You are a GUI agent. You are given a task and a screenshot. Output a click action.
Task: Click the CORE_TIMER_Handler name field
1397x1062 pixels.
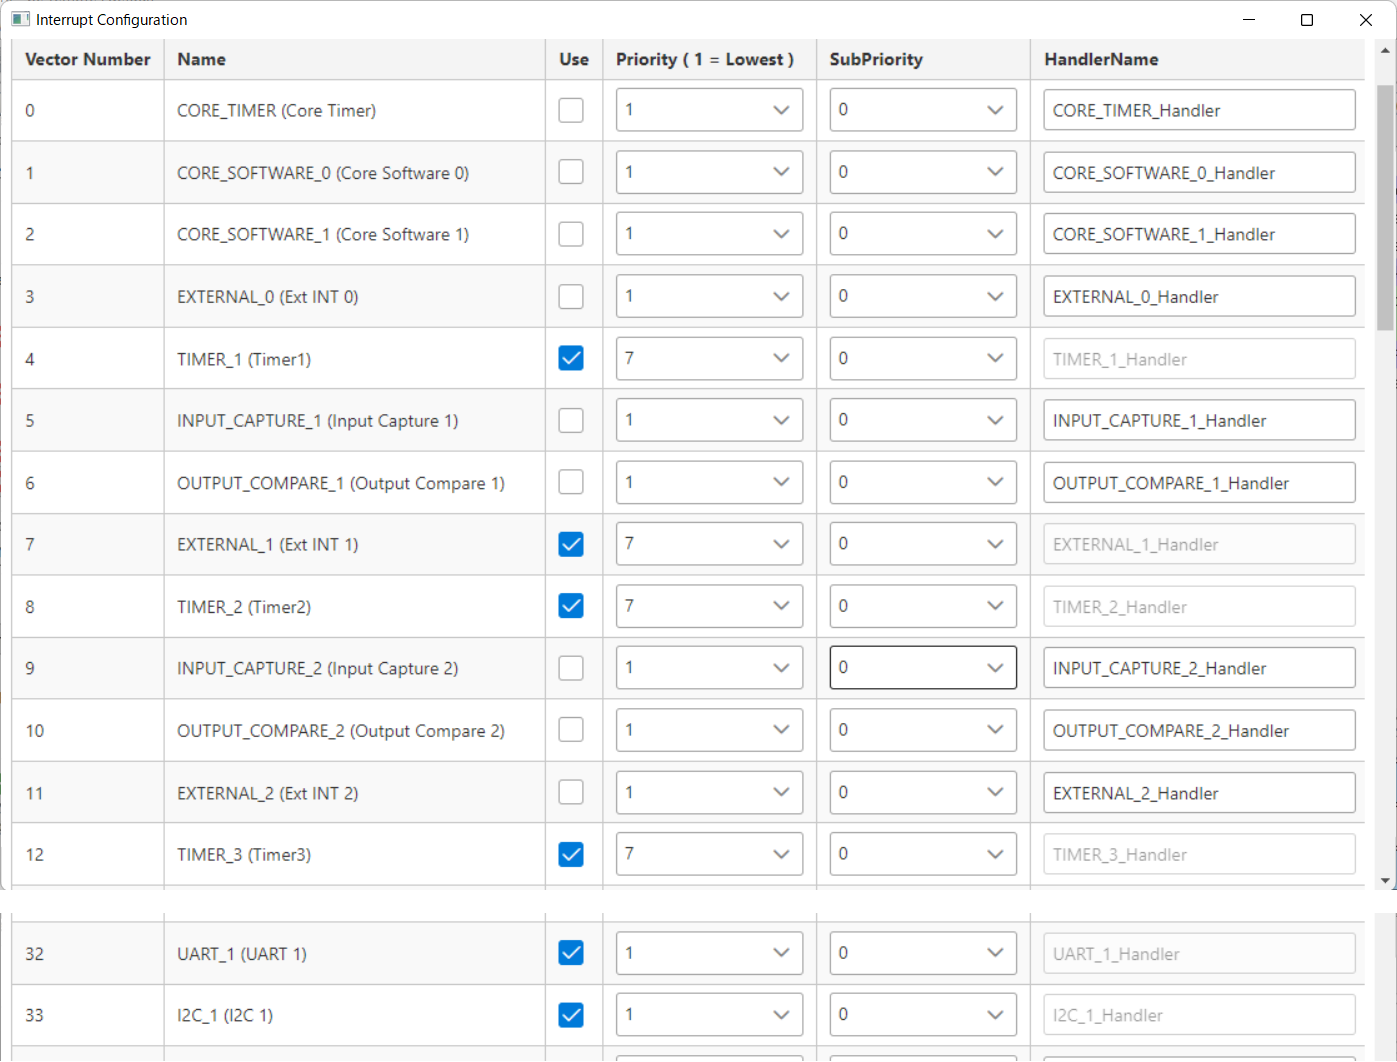pyautogui.click(x=1198, y=110)
